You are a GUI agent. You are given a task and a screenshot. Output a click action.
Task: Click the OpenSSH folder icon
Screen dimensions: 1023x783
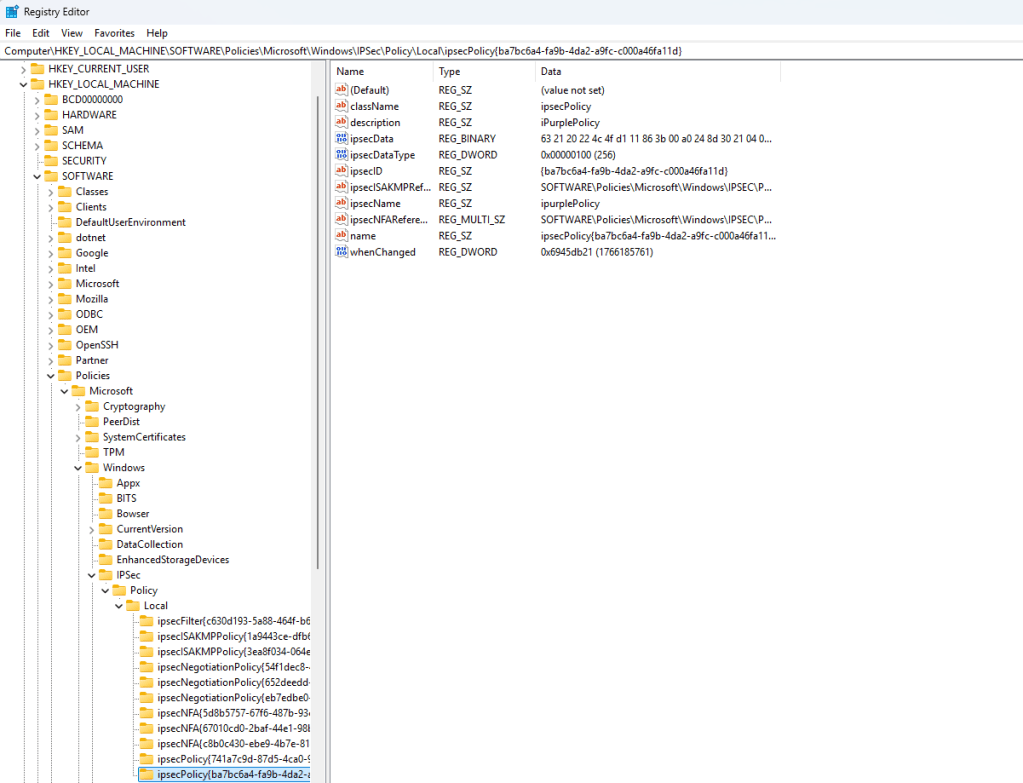pos(65,345)
